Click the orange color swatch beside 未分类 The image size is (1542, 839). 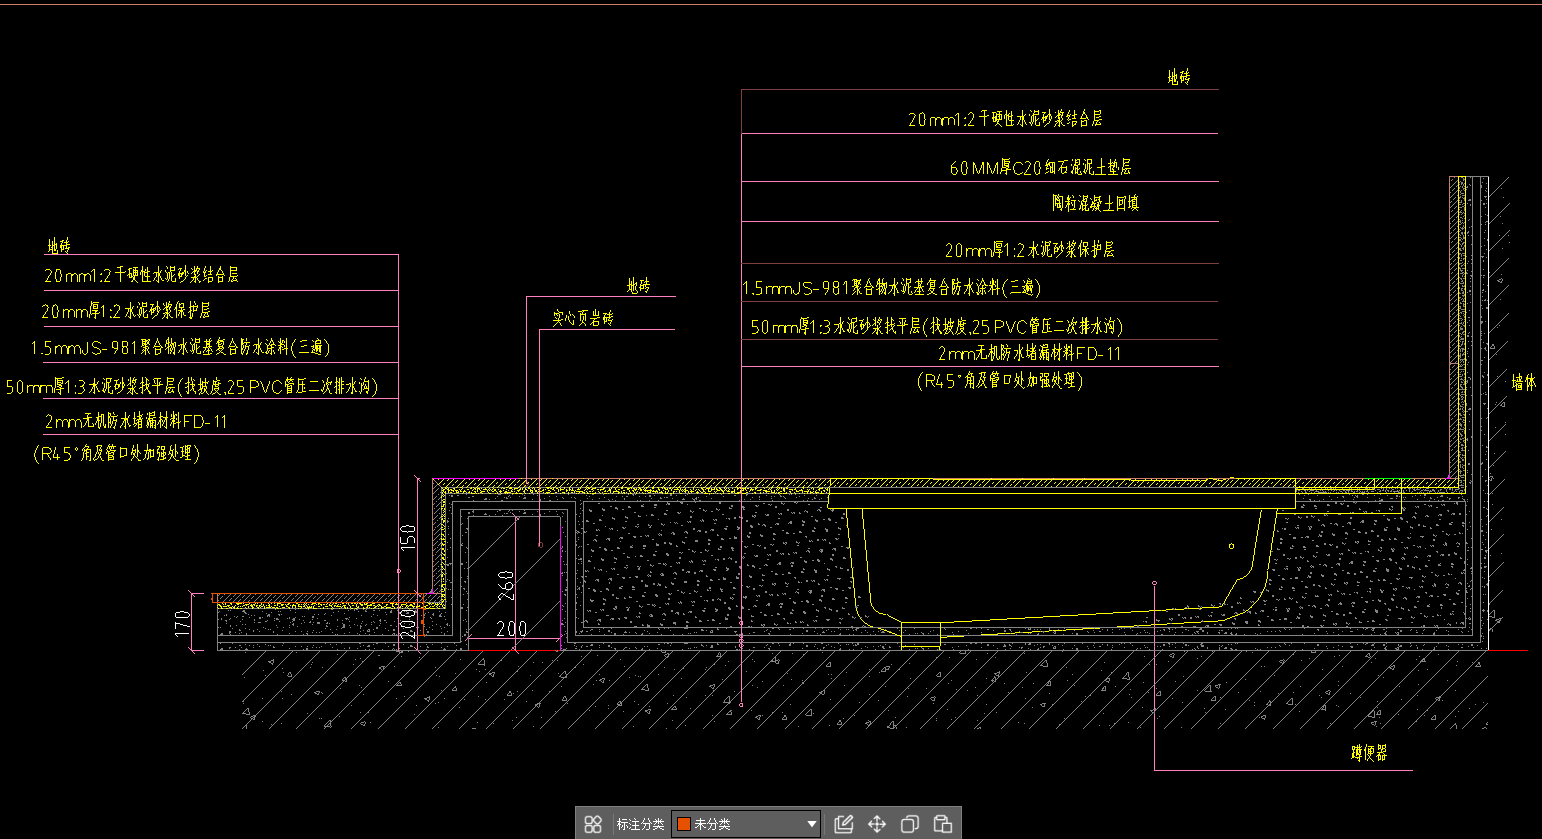pos(684,824)
